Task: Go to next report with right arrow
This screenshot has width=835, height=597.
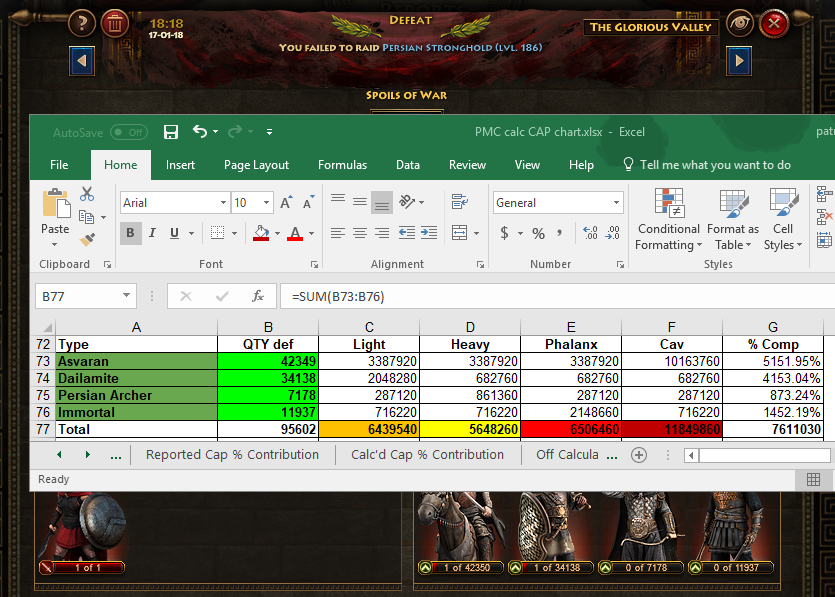Action: pyautogui.click(x=739, y=61)
